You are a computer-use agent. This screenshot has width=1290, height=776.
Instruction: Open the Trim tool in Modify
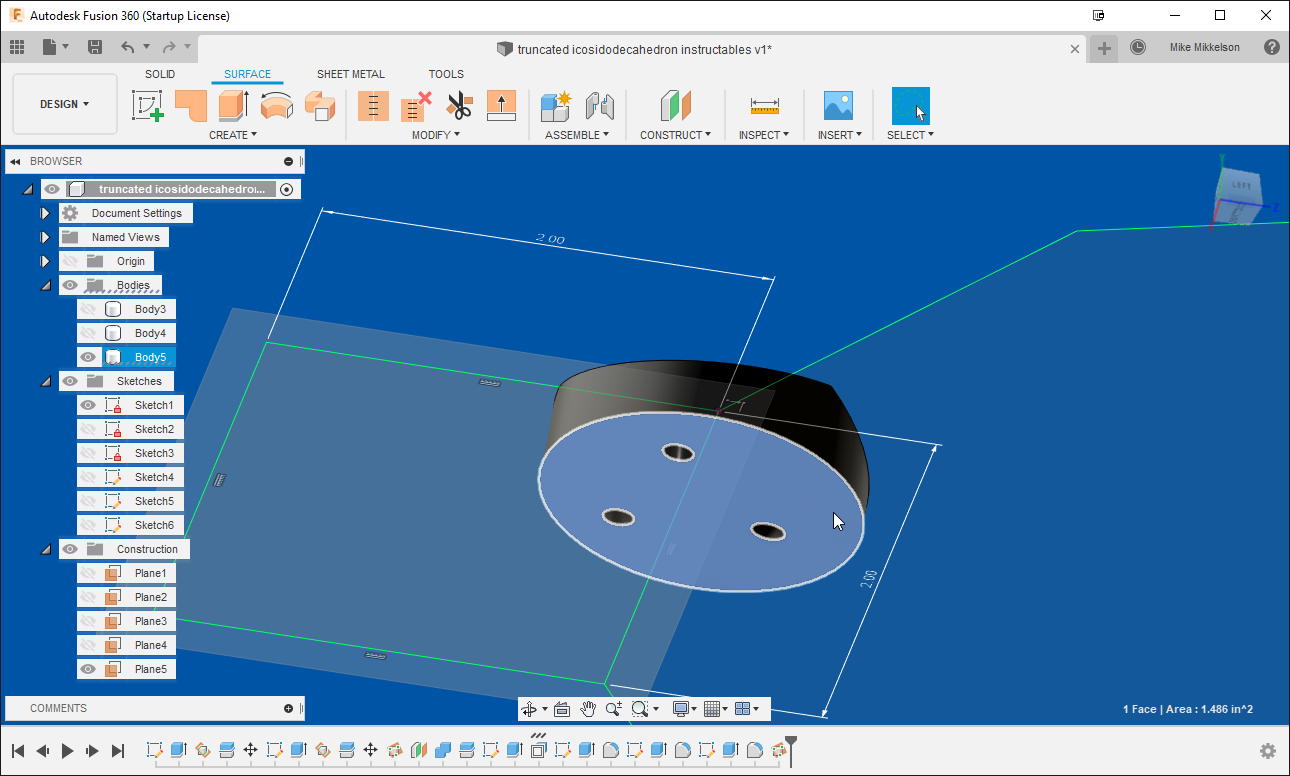(x=459, y=105)
